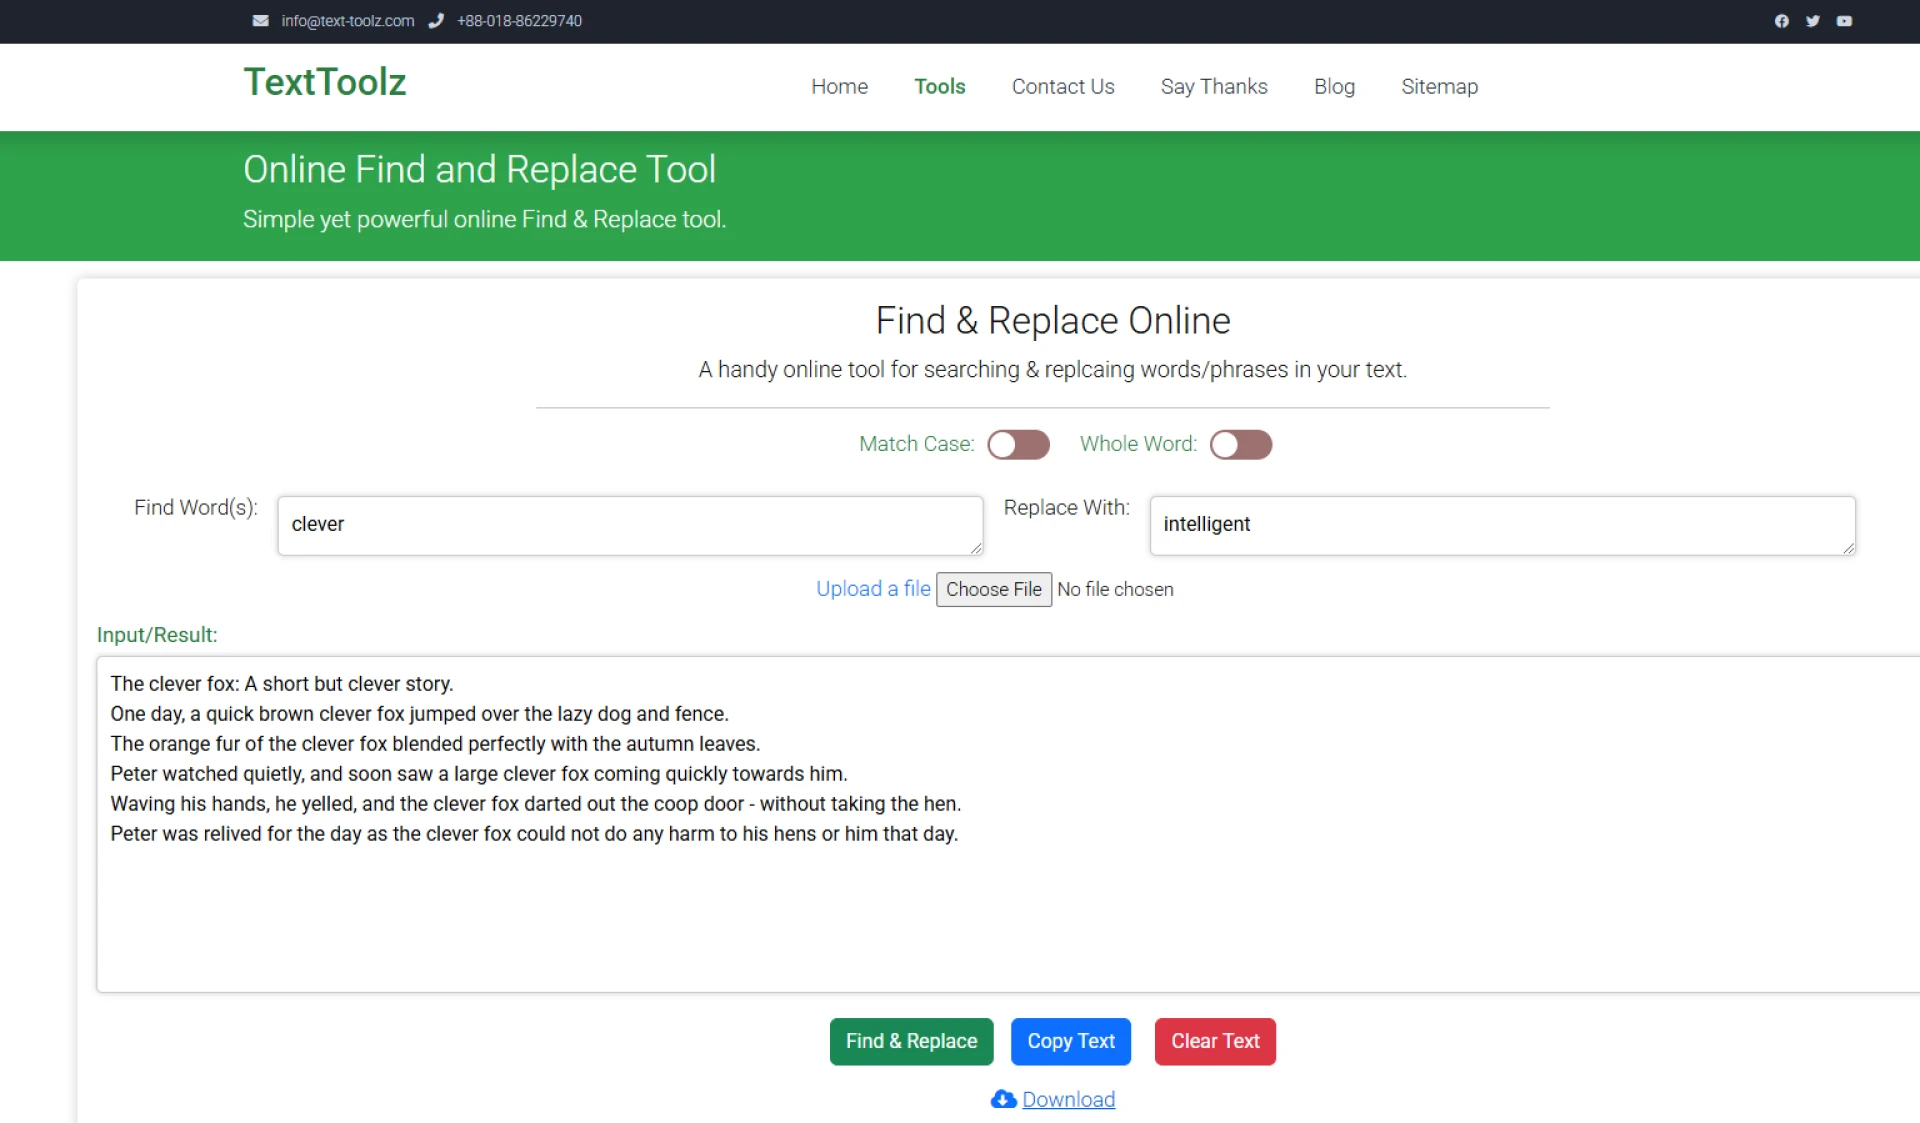1920x1123 pixels.
Task: Click the Choose File button
Action: pos(993,589)
